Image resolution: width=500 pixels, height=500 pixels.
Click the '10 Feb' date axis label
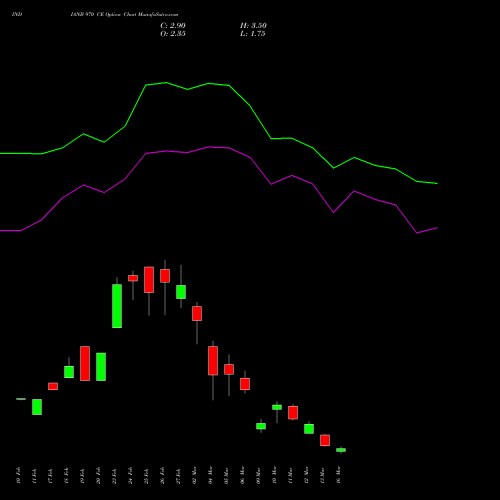[18, 475]
